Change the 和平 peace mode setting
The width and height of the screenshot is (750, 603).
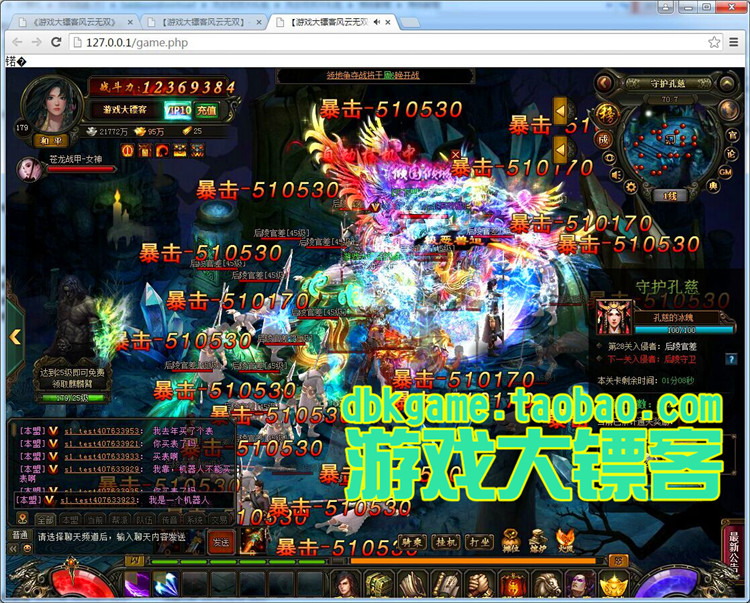pos(51,141)
